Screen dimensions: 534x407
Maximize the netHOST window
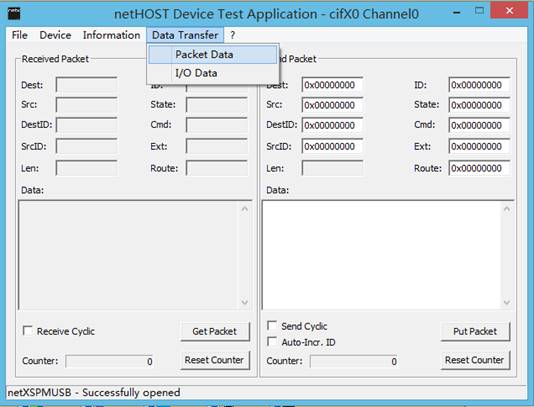(479, 11)
